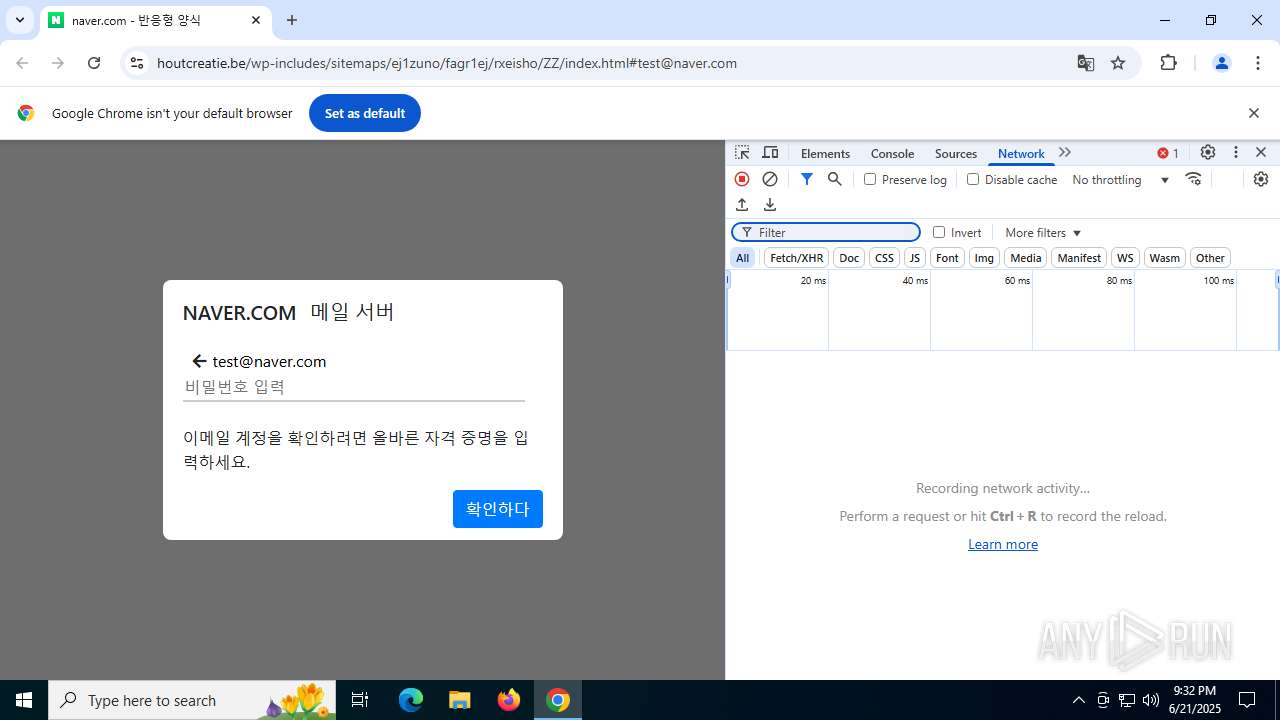The height and width of the screenshot is (720, 1280).
Task: Toggle the network filter funnel icon
Action: [807, 179]
